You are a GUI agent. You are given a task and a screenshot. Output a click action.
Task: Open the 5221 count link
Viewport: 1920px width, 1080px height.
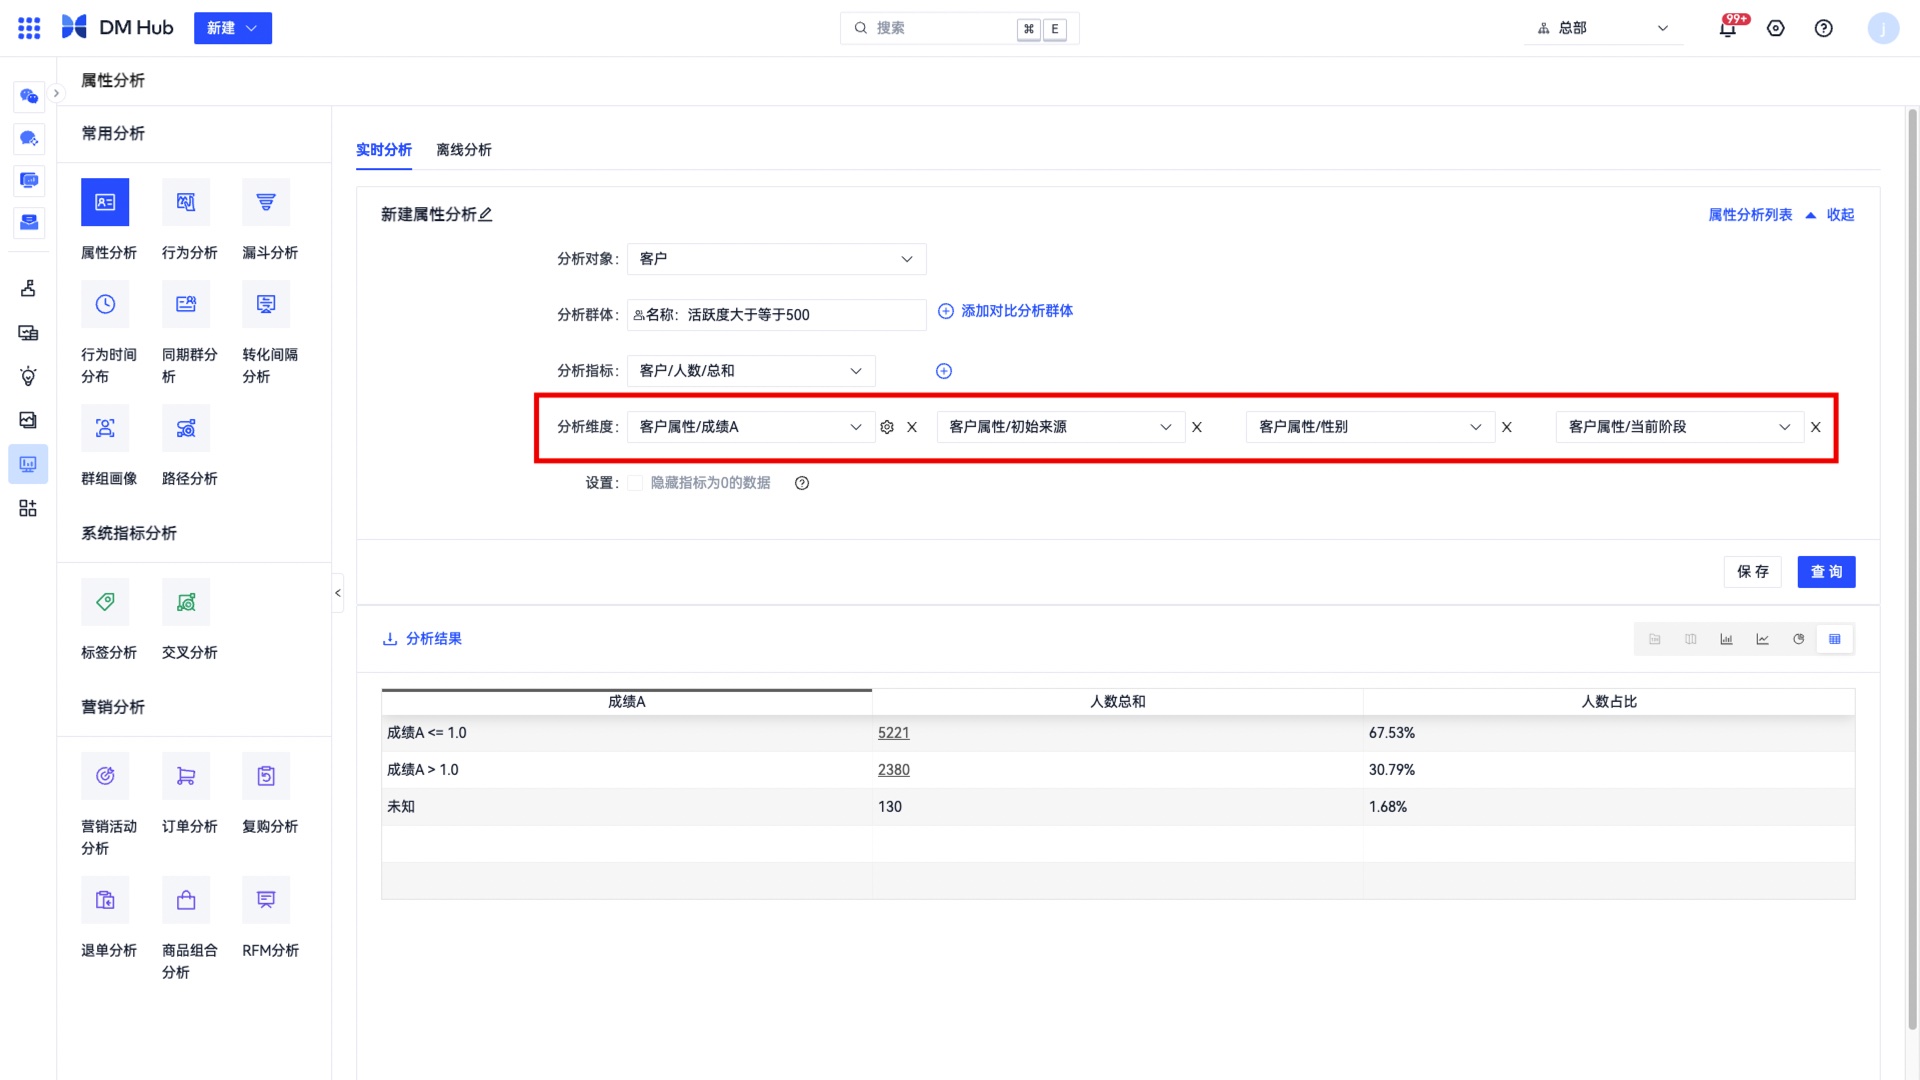tap(894, 733)
